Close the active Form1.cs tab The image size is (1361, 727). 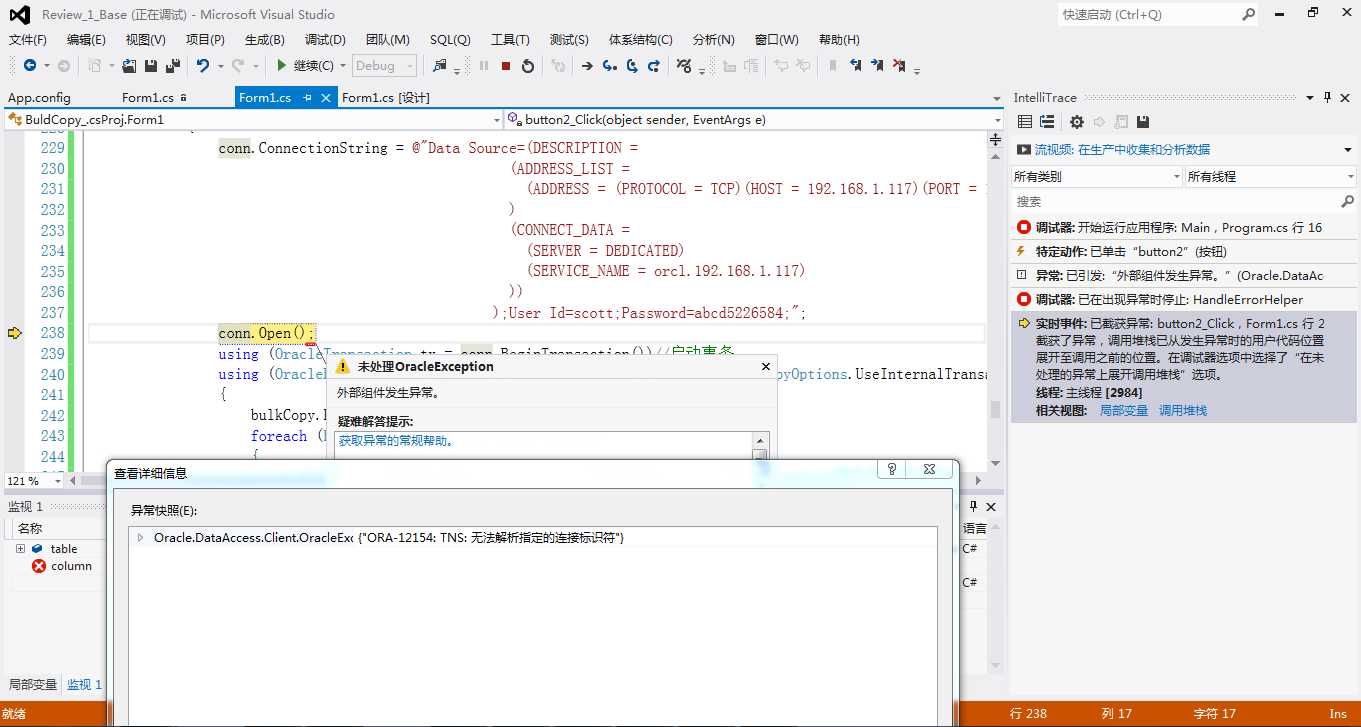pyautogui.click(x=327, y=98)
